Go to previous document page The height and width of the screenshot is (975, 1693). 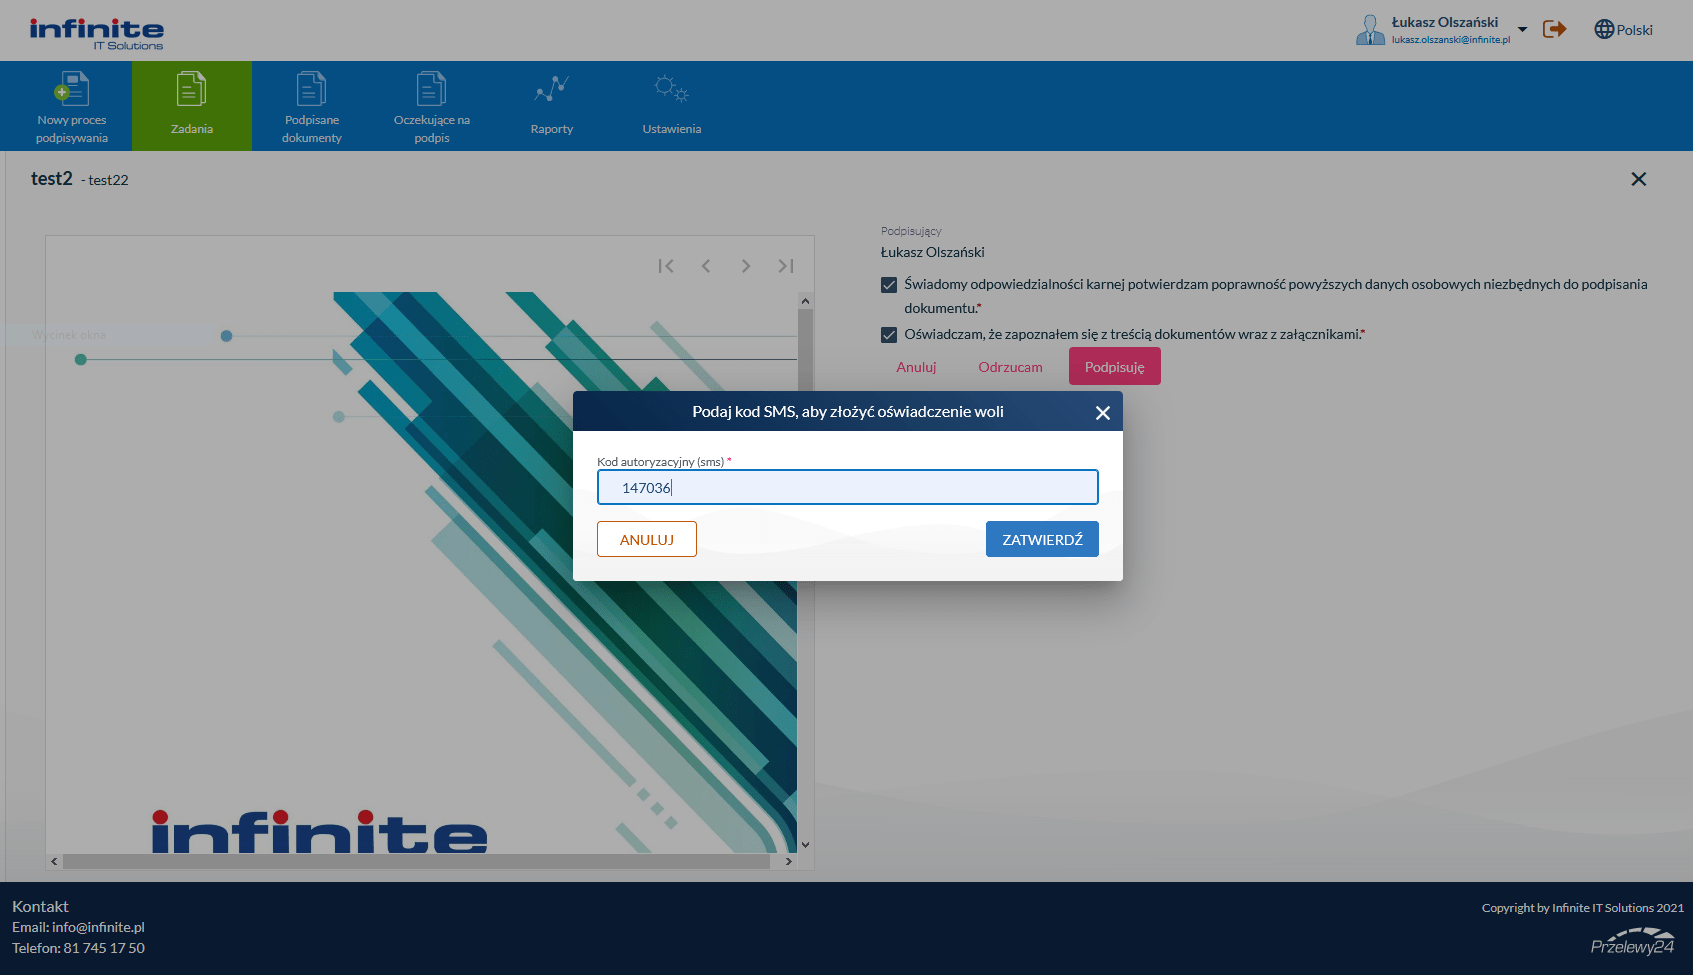(x=706, y=266)
